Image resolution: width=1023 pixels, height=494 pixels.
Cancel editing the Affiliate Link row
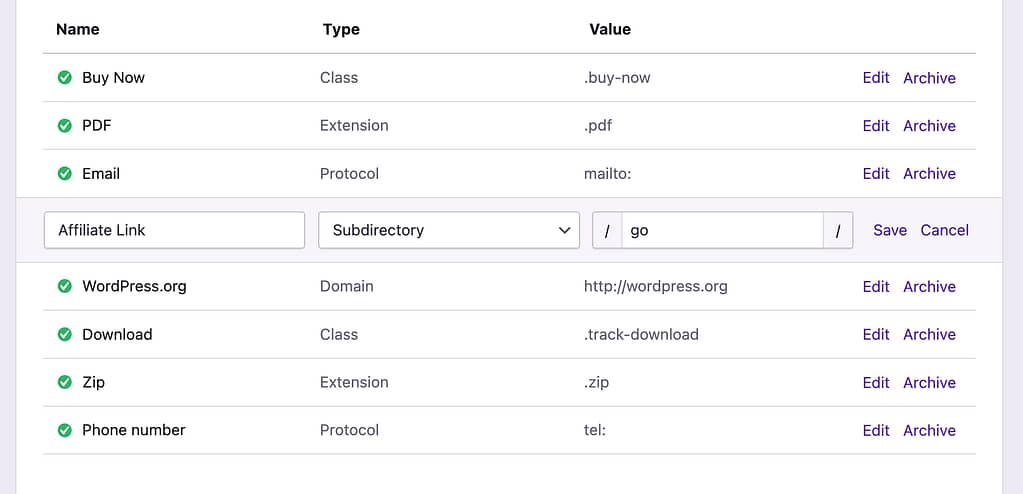[x=944, y=230]
